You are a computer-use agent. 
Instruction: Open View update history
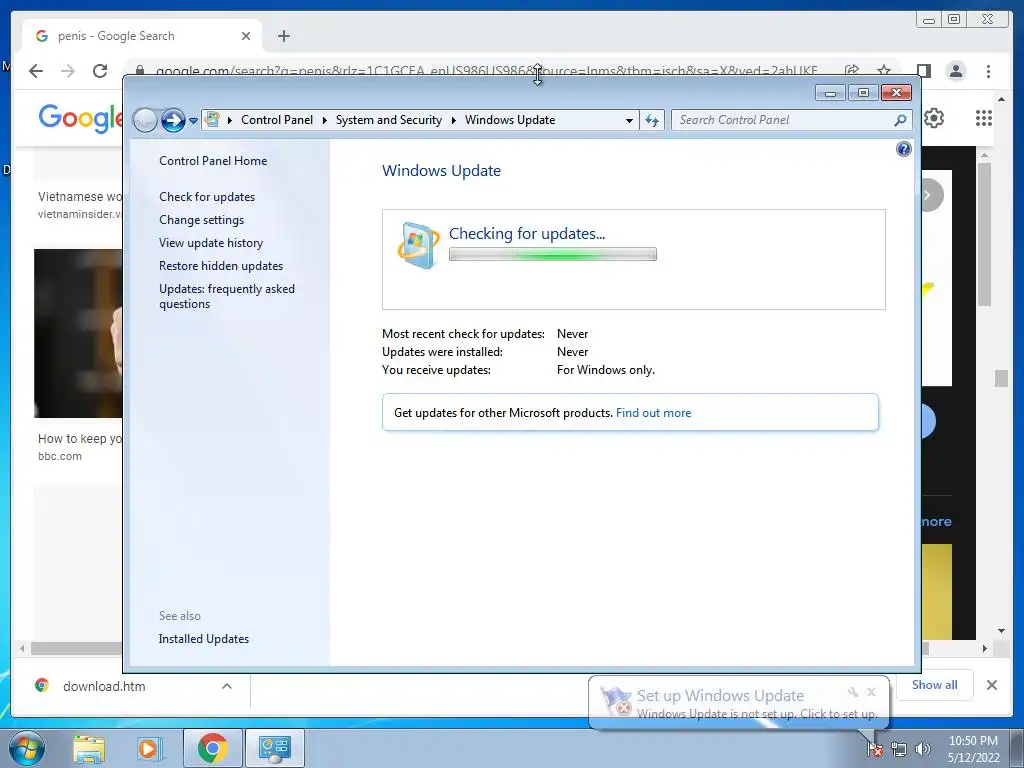(x=211, y=243)
